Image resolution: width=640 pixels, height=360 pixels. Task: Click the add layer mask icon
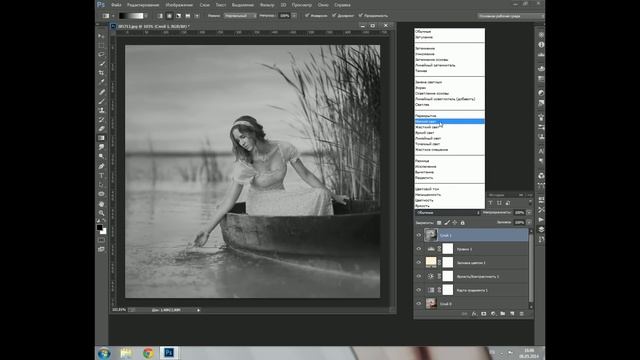coord(484,314)
